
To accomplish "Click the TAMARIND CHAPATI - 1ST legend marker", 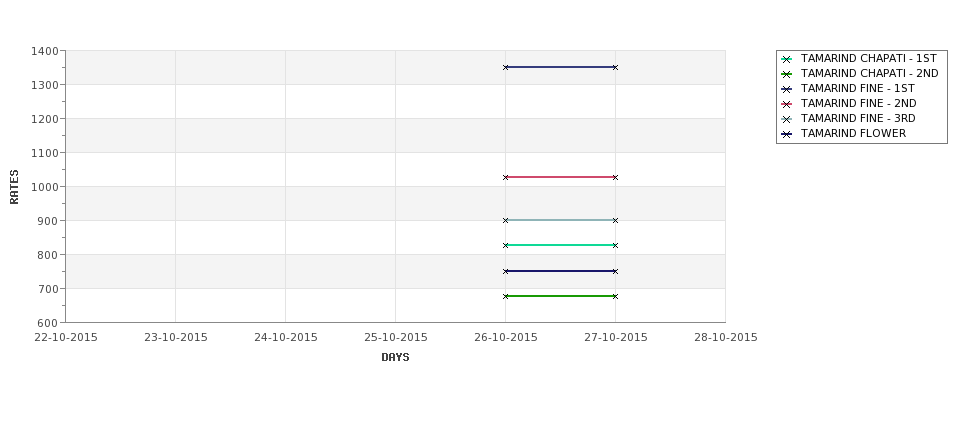I will point(787,59).
